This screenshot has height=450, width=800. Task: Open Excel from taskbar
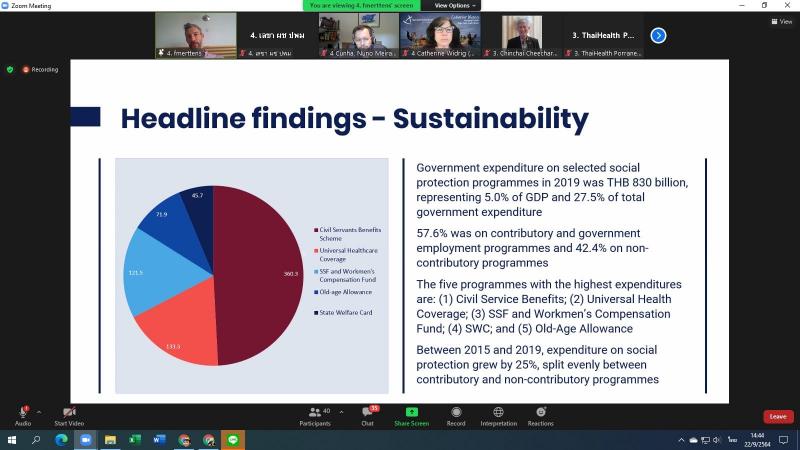click(135, 440)
